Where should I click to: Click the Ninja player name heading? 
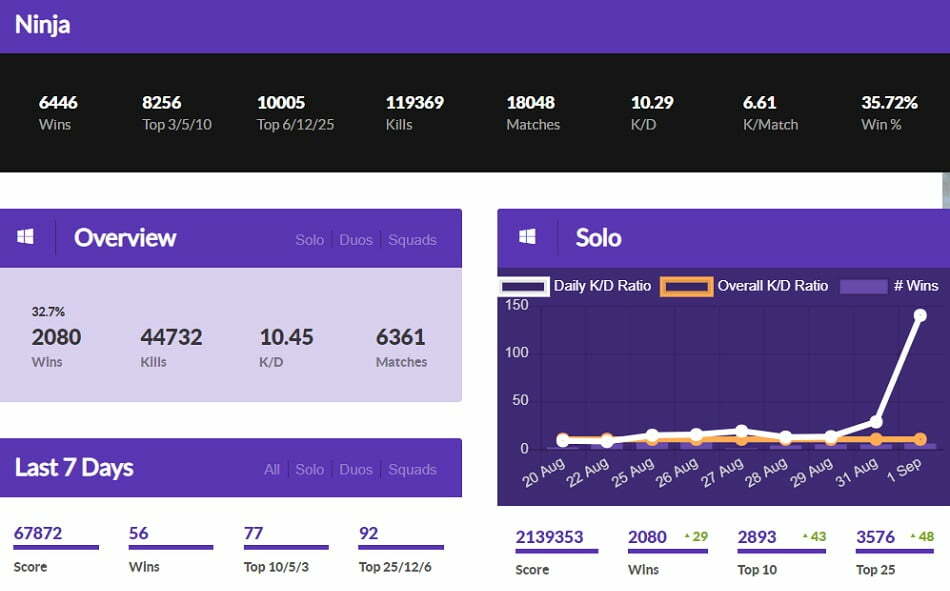[42, 25]
